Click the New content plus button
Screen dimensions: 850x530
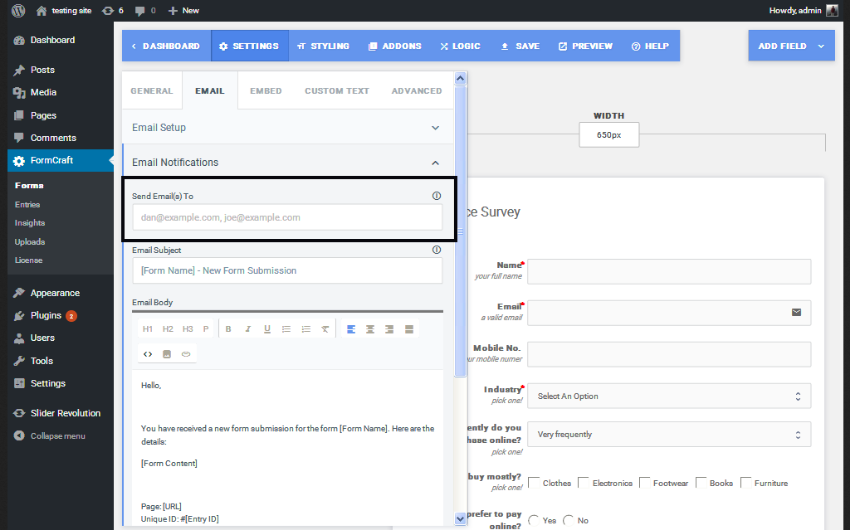183,10
